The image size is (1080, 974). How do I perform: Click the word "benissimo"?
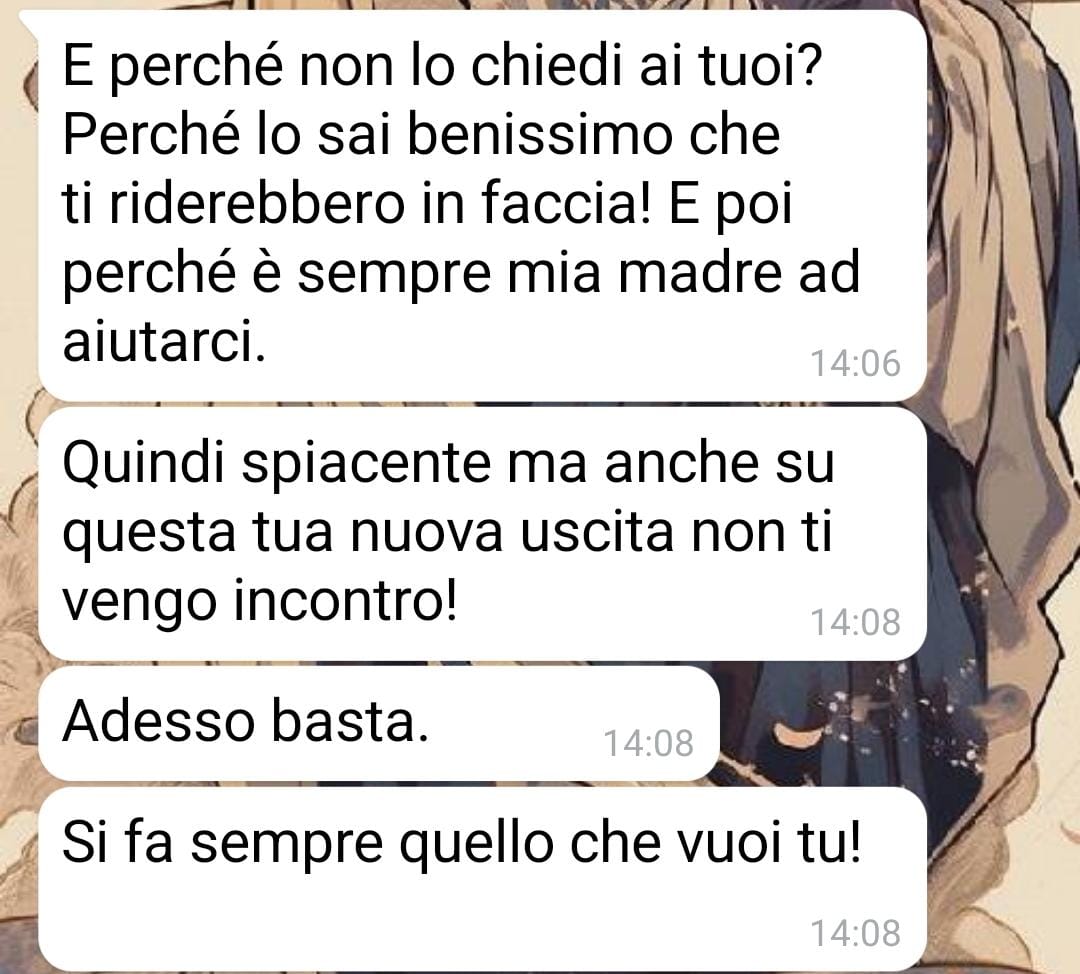[539, 134]
